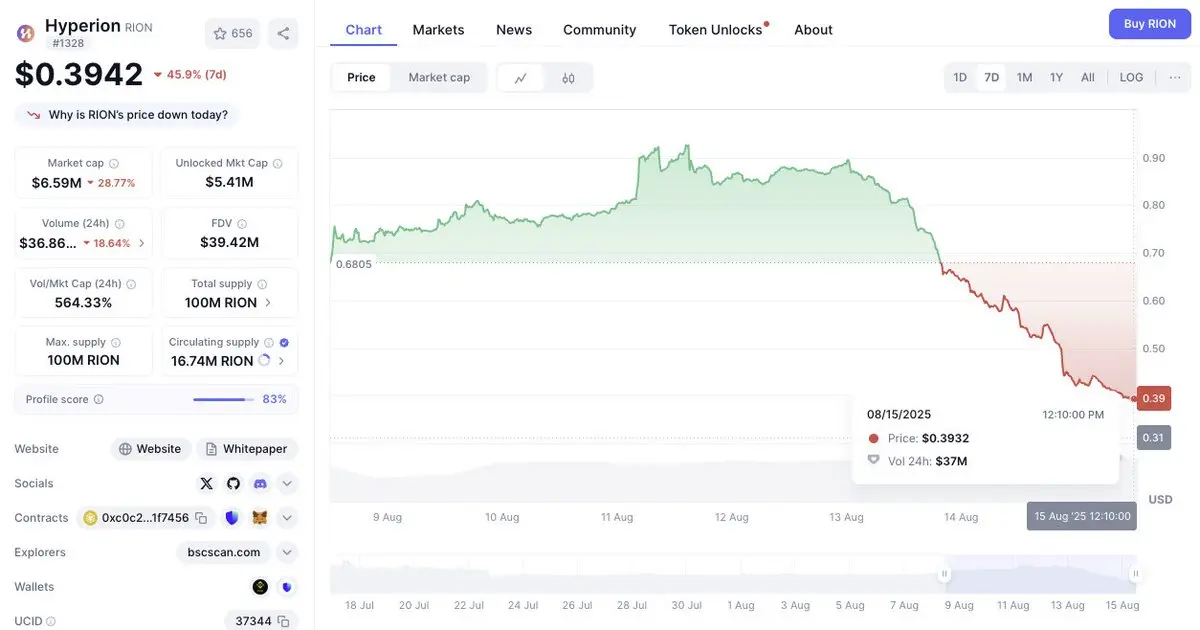This screenshot has height=630, width=1200.
Task: Expand Total supply details chevron
Action: [x=268, y=302]
